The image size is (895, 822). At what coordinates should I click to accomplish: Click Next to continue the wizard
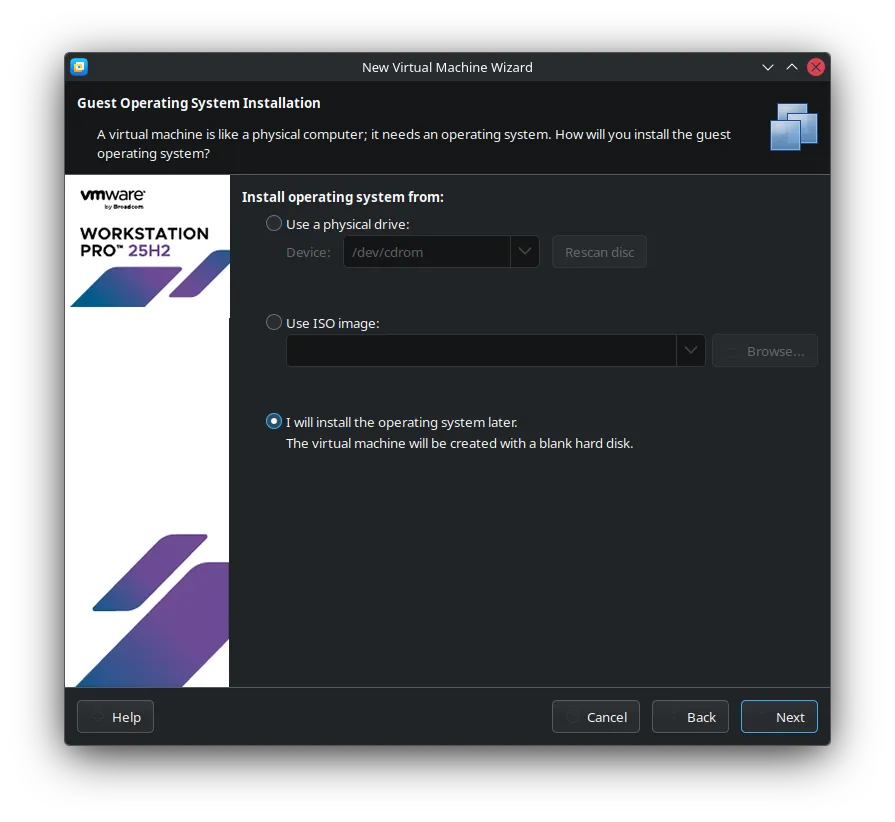779,717
